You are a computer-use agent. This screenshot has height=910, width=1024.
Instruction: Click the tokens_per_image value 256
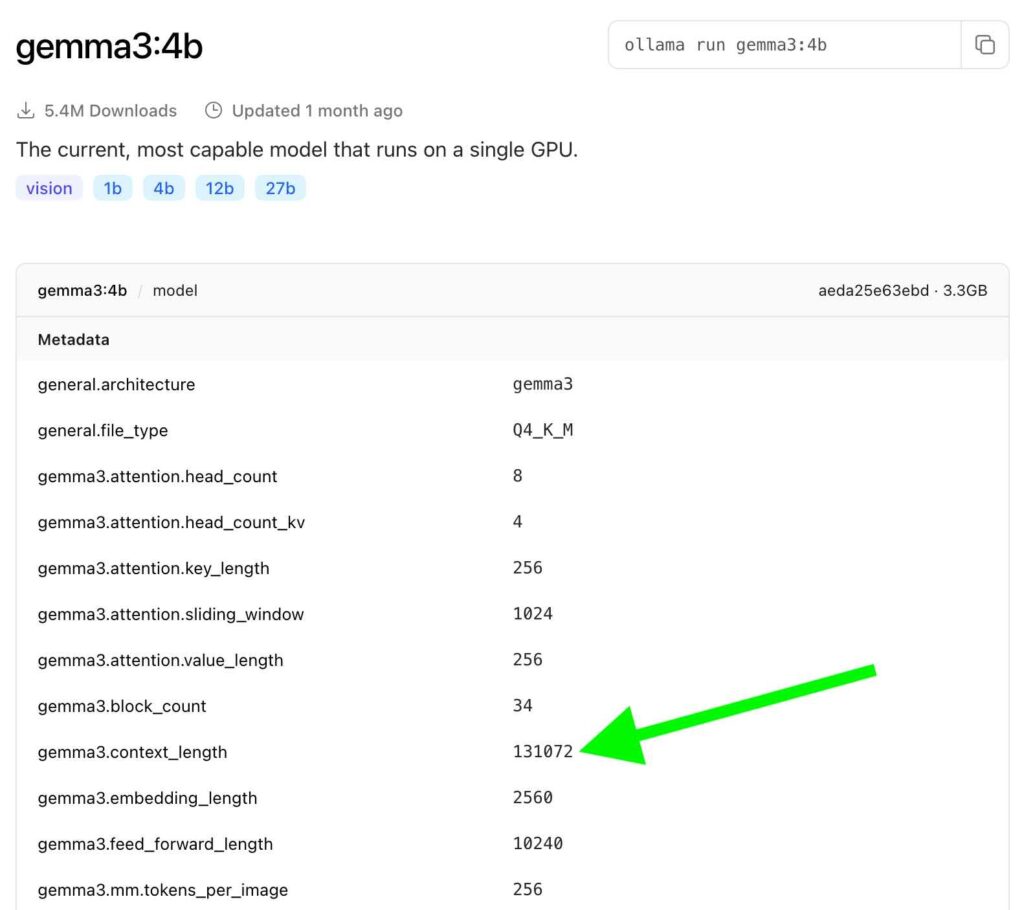528,889
